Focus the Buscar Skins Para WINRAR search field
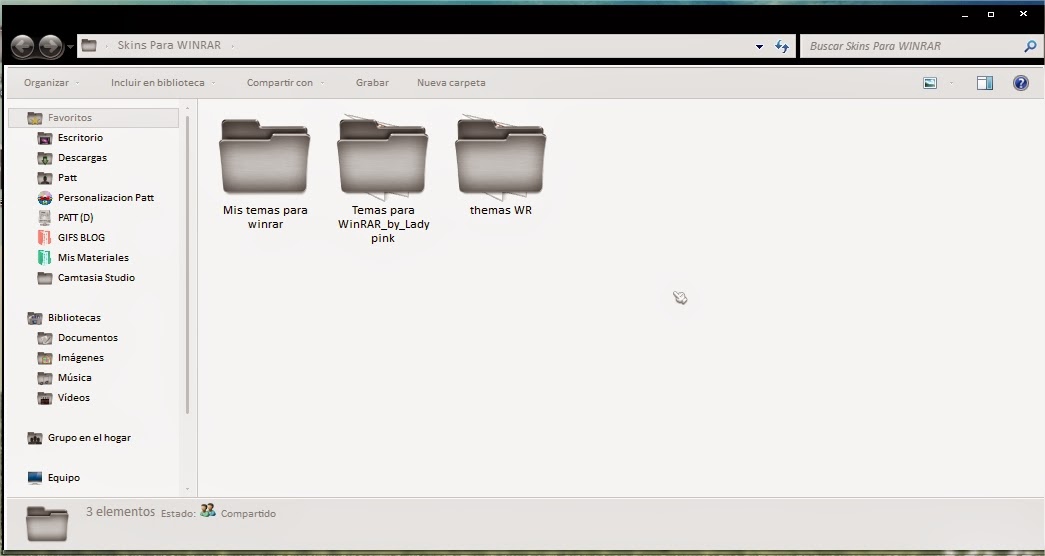Viewport: 1045px width, 556px height. (913, 46)
